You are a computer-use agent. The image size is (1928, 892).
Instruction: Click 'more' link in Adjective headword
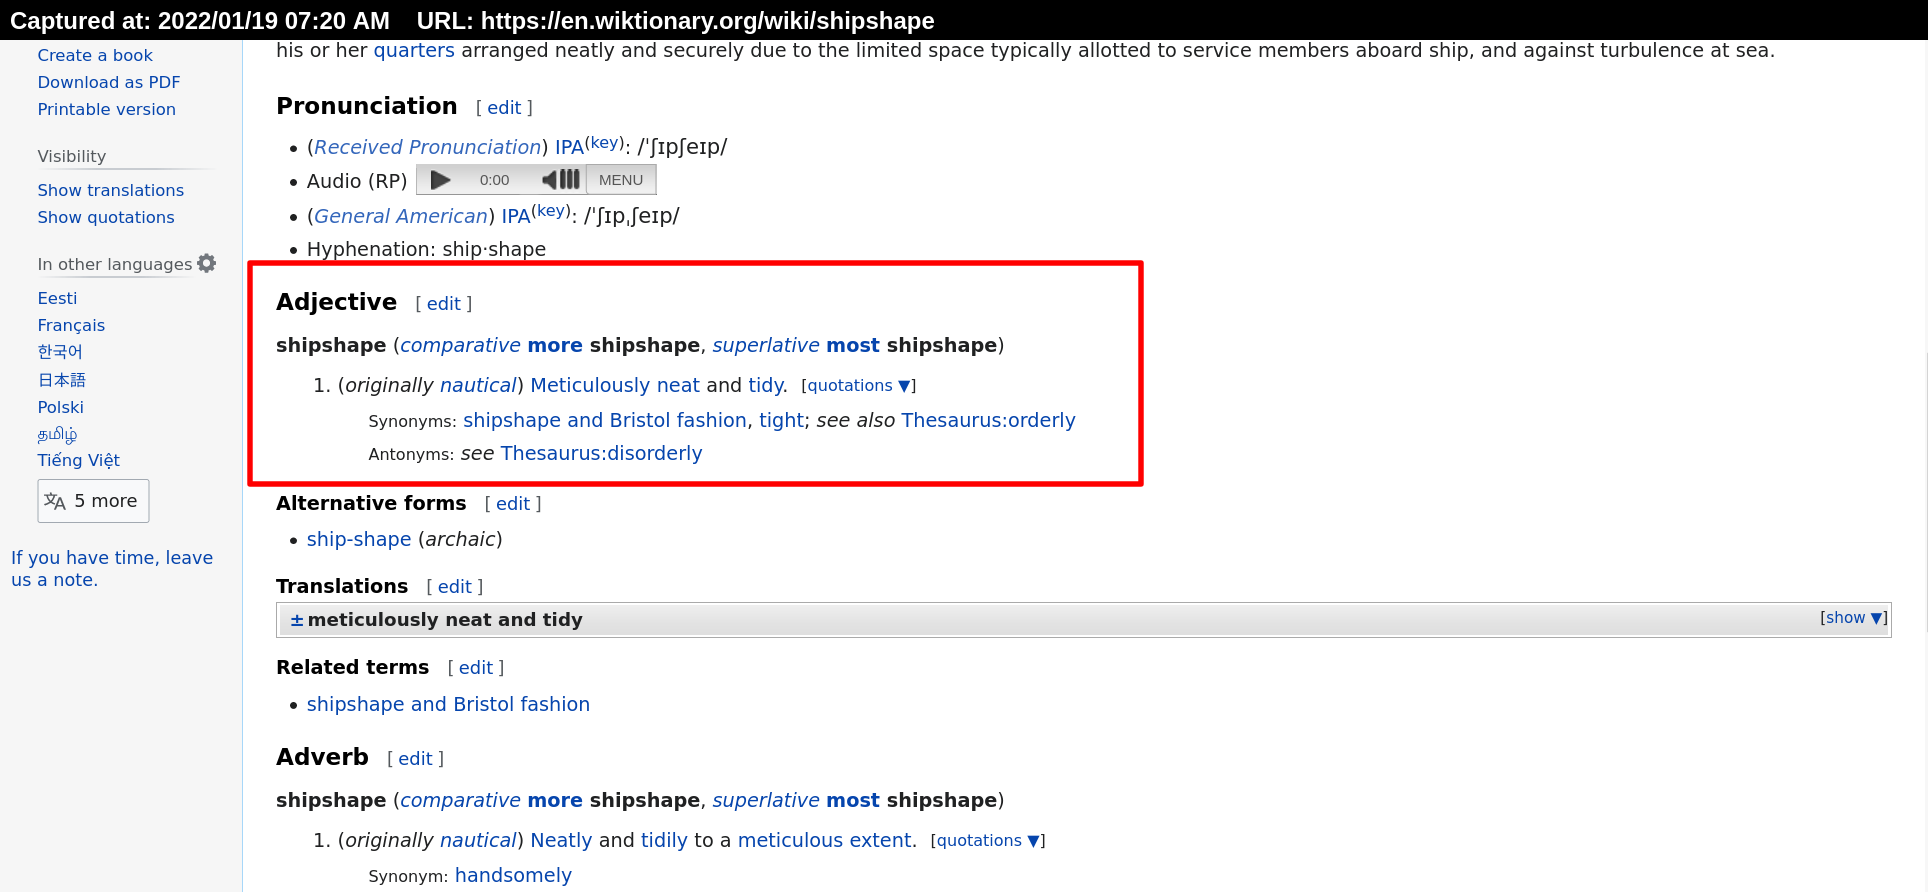(555, 346)
